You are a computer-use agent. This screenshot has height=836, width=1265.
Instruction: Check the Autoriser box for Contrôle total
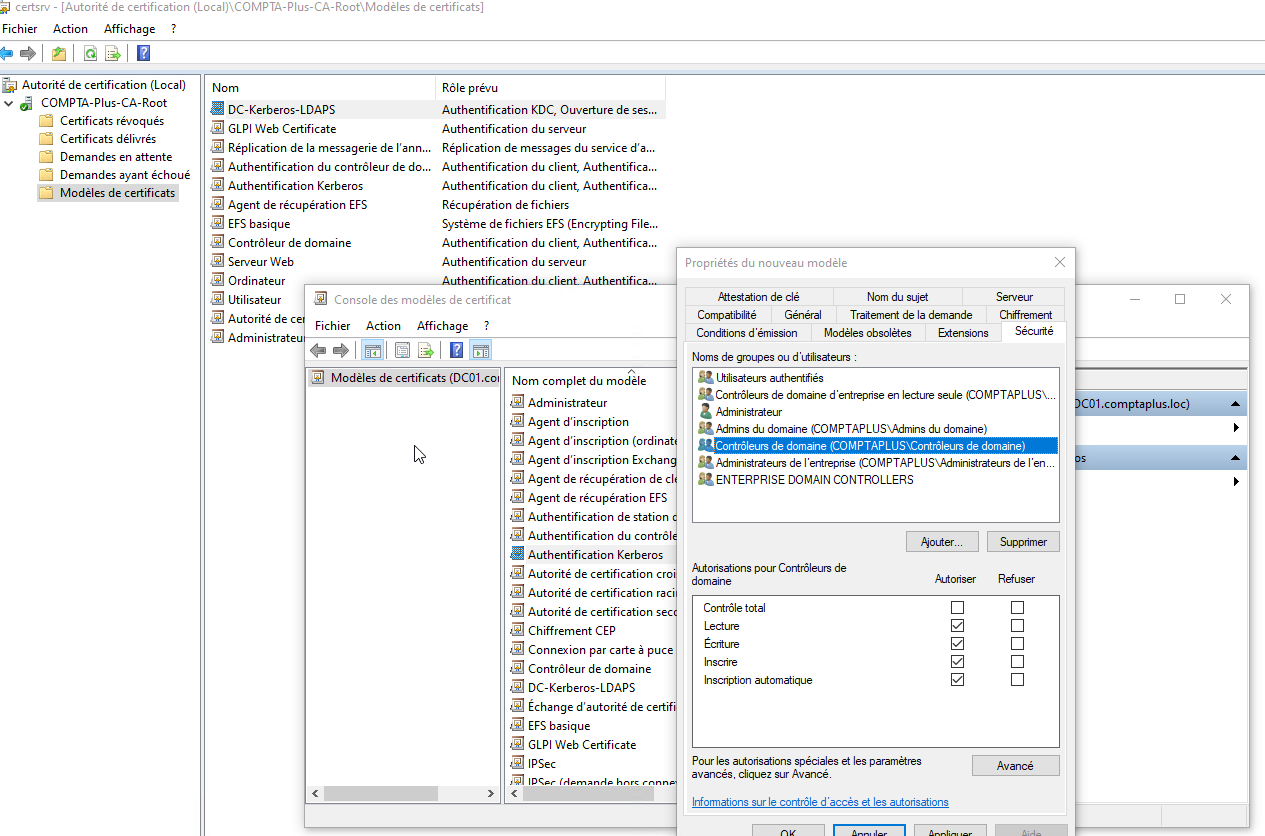tap(958, 608)
